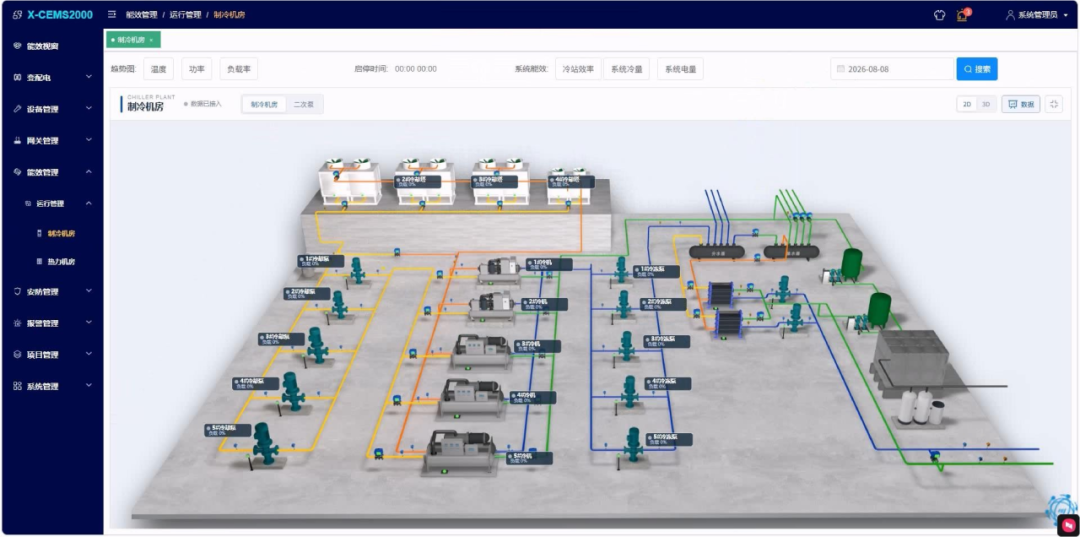Image resolution: width=1080 pixels, height=537 pixels.
Task: Select the 1#冷机 chiller label
Action: 549,264
